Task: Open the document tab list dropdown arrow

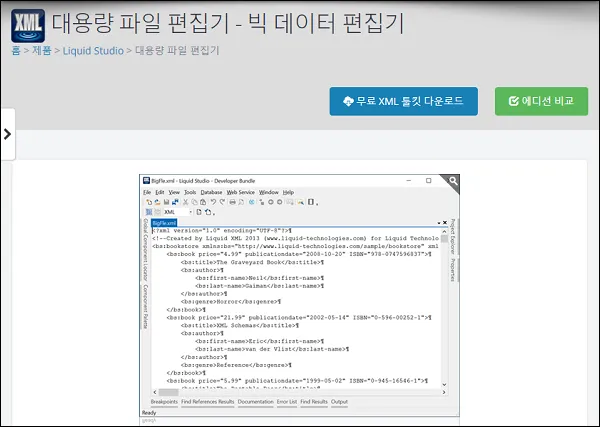Action: [439, 223]
